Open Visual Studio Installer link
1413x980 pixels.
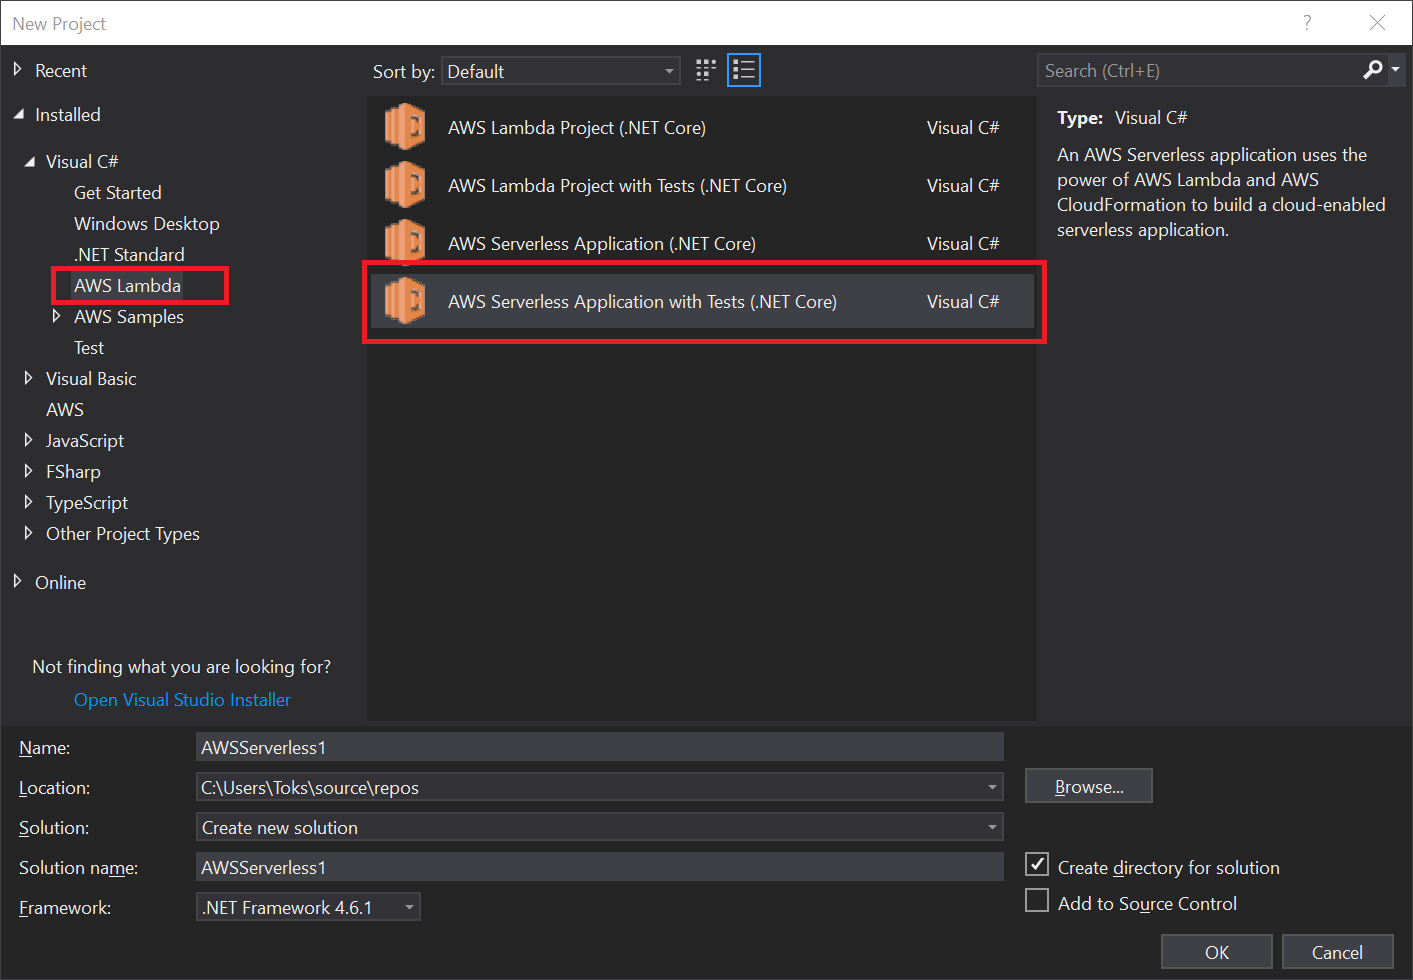[182, 700]
